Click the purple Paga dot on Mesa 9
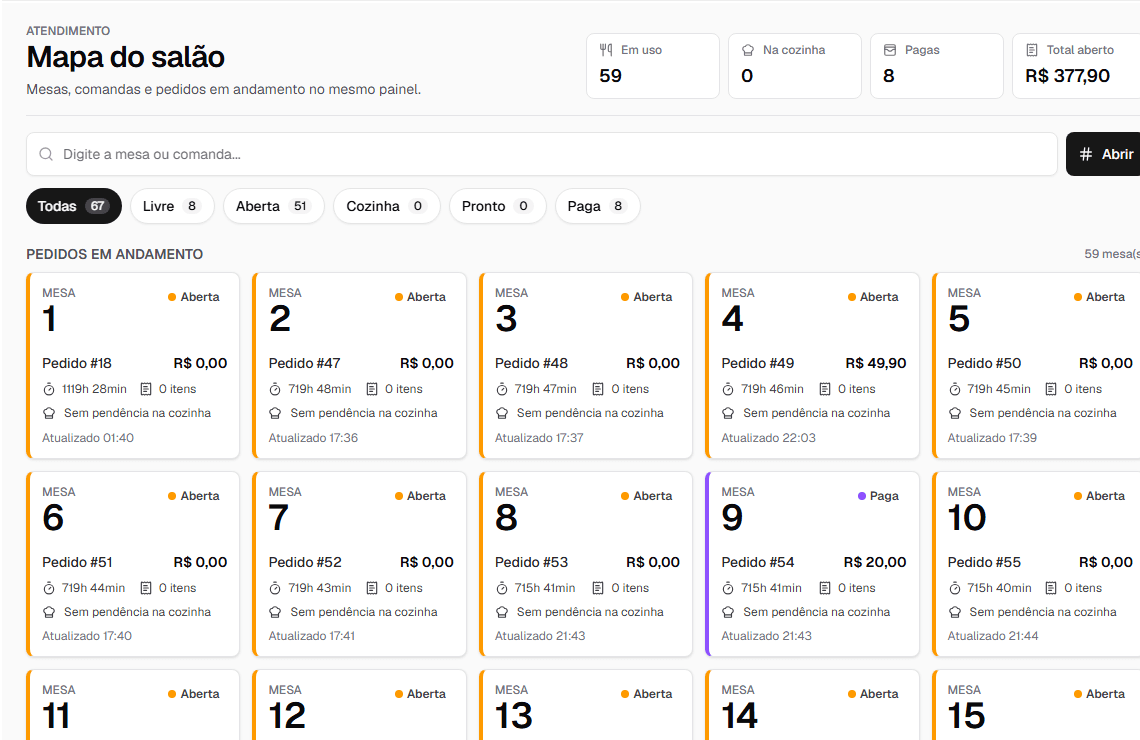 click(862, 496)
